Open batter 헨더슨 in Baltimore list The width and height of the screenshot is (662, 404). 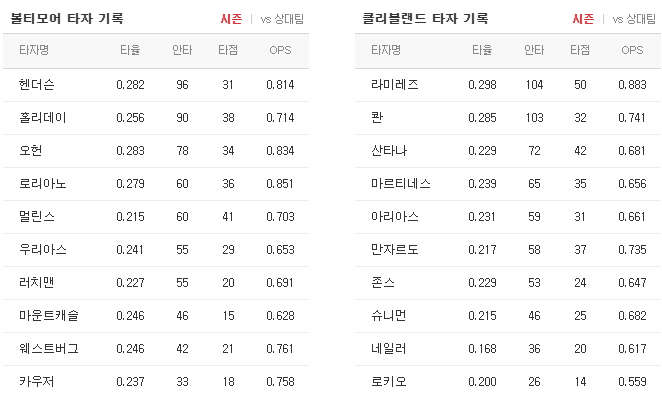click(x=37, y=85)
